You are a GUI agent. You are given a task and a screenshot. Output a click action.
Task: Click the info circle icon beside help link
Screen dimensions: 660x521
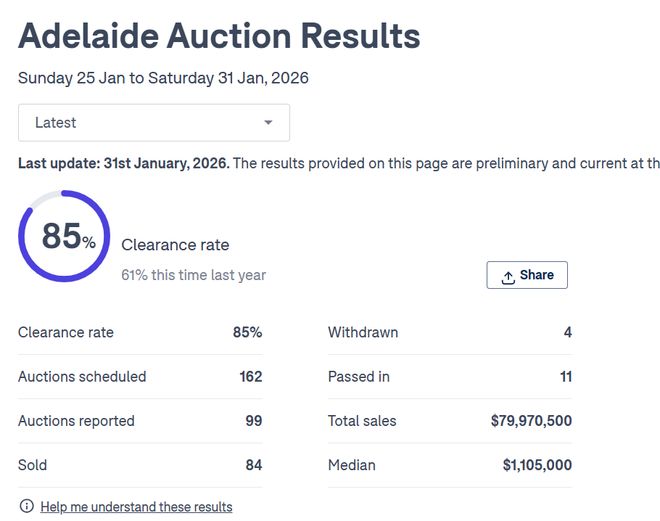point(26,506)
